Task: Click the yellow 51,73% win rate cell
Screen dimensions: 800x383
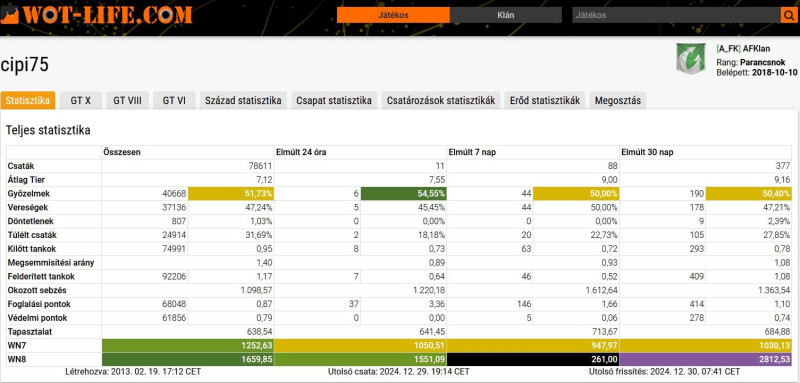Action: pyautogui.click(x=231, y=194)
